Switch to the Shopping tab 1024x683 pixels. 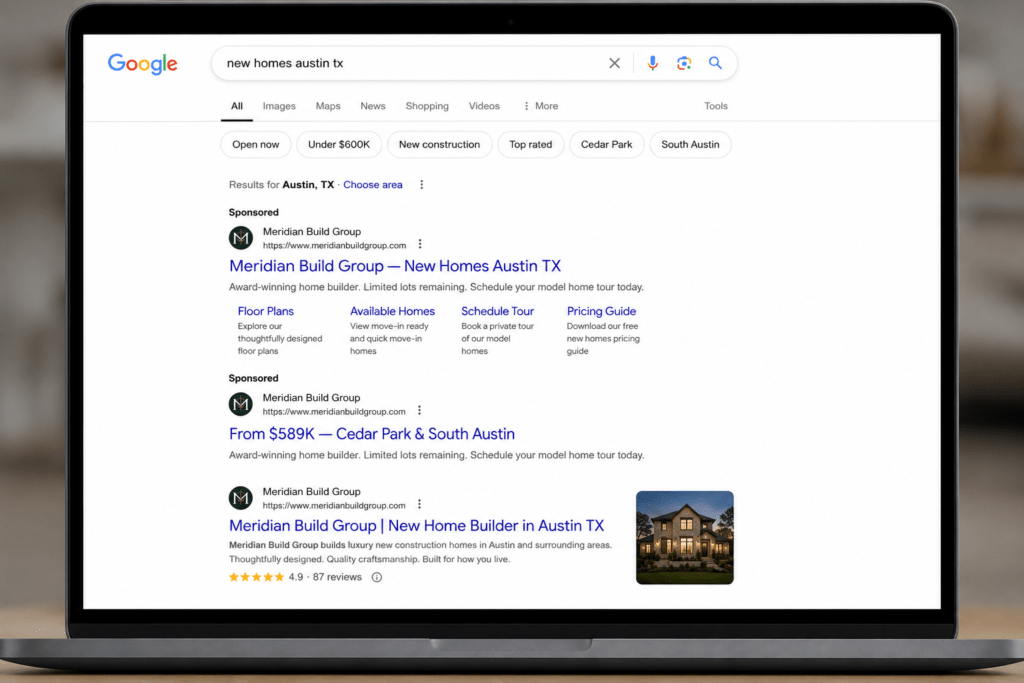(427, 106)
